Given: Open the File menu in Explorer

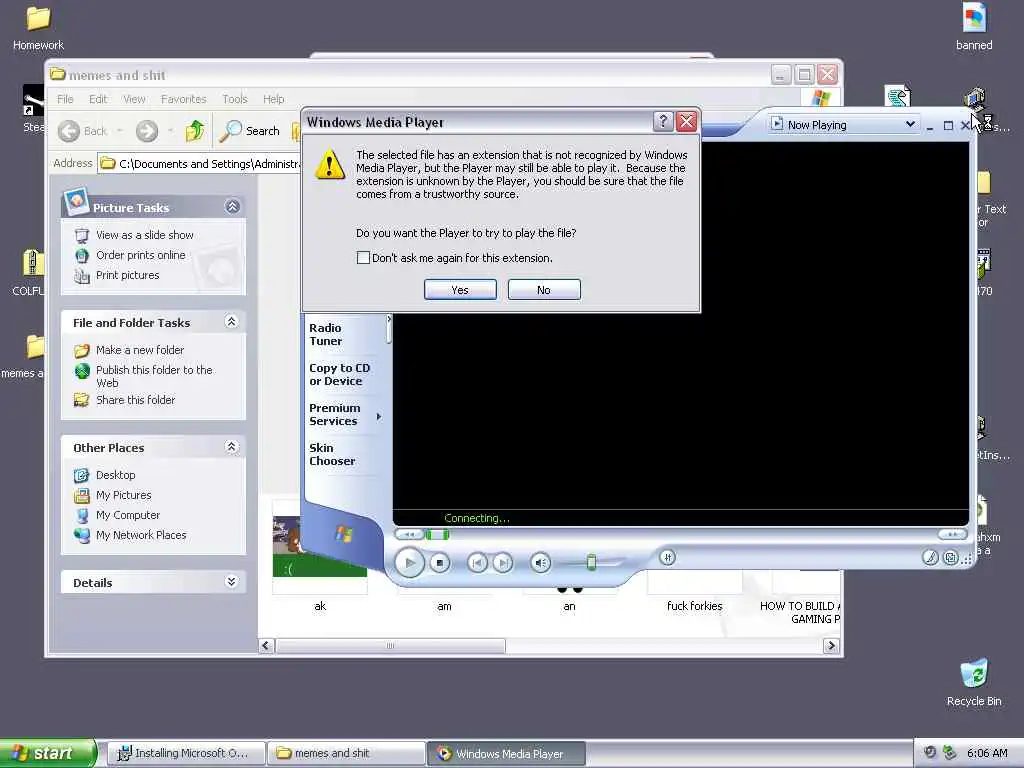Looking at the screenshot, I should (x=65, y=99).
